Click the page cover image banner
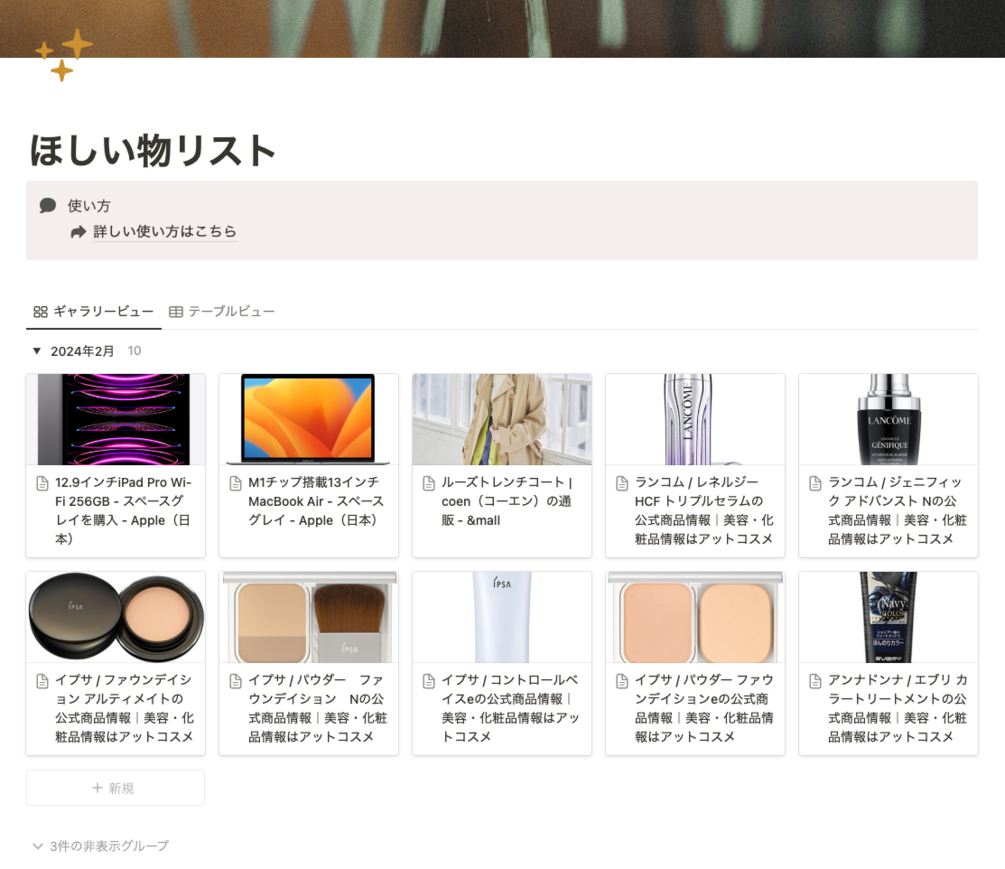 pyautogui.click(x=502, y=28)
